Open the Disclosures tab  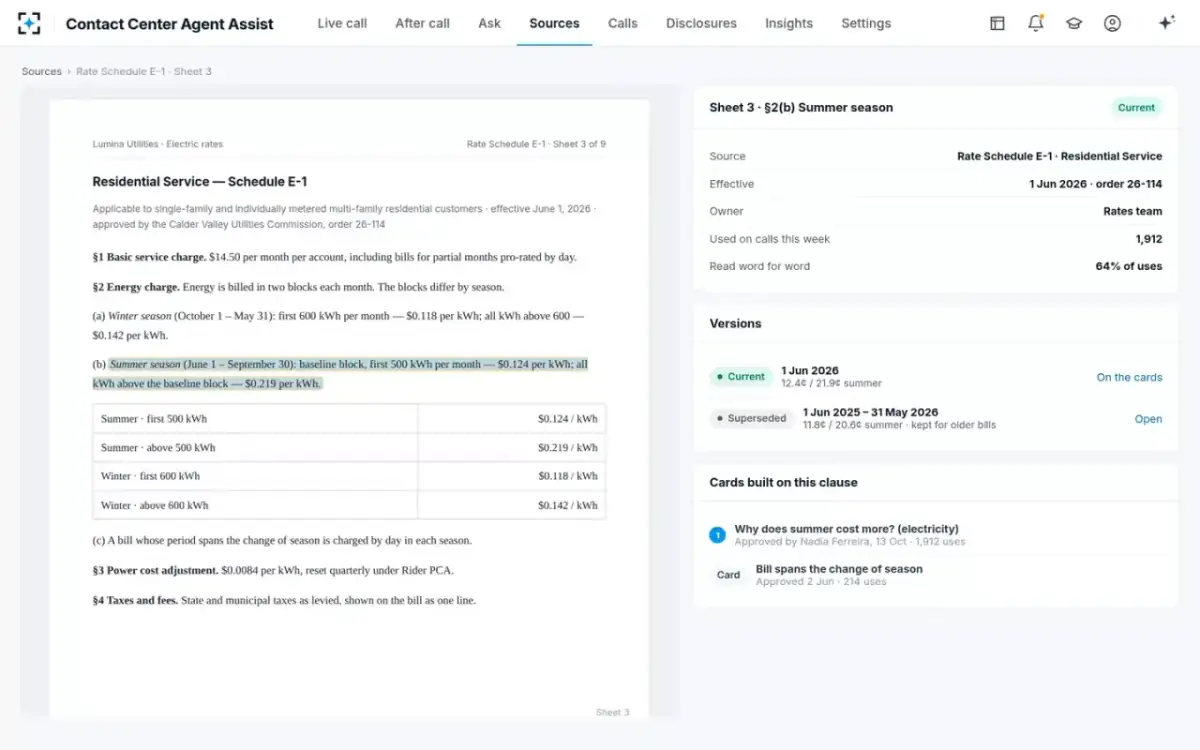[701, 23]
